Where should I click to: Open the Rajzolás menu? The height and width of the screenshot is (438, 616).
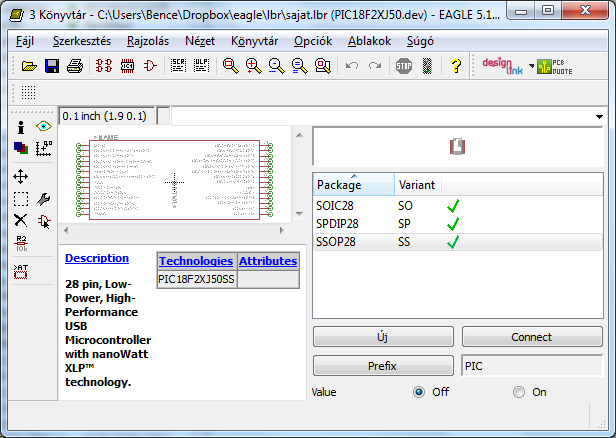[148, 41]
